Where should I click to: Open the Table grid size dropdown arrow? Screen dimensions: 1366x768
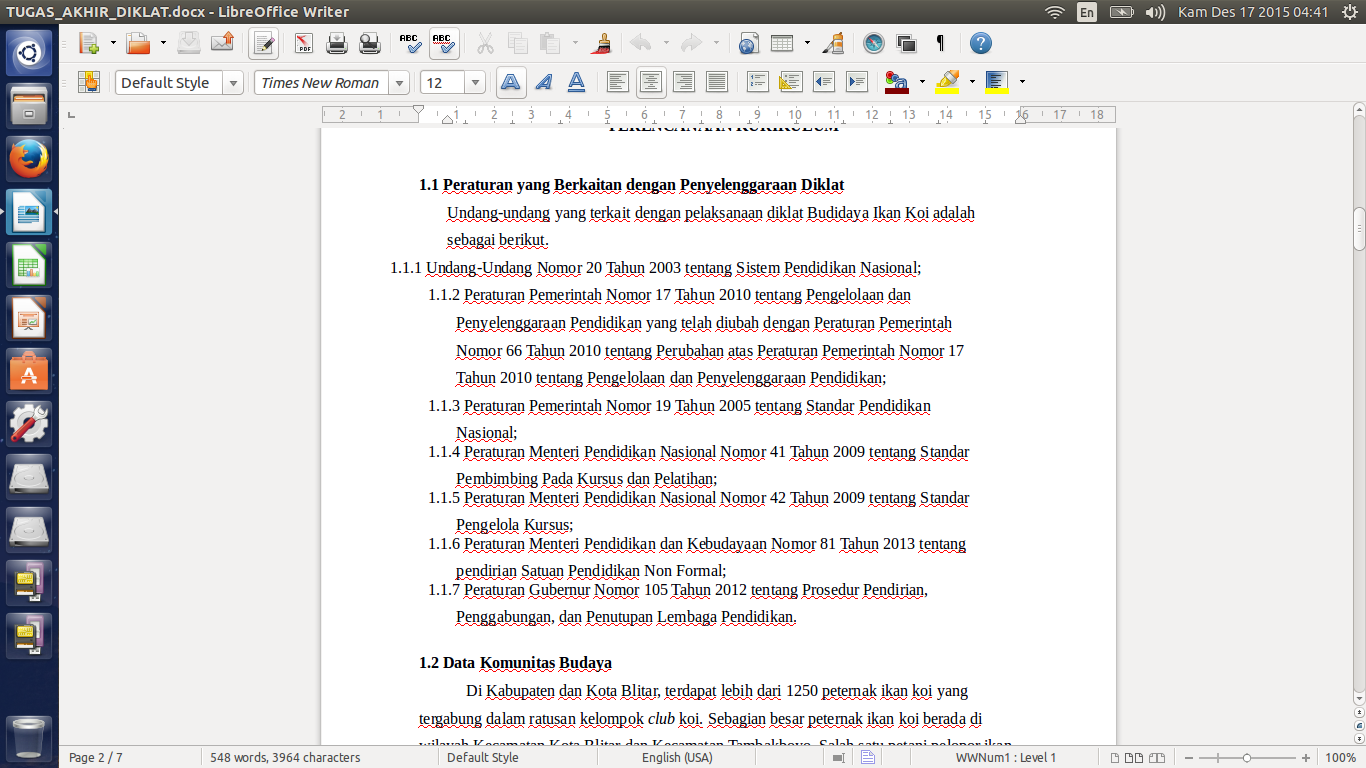pyautogui.click(x=808, y=43)
